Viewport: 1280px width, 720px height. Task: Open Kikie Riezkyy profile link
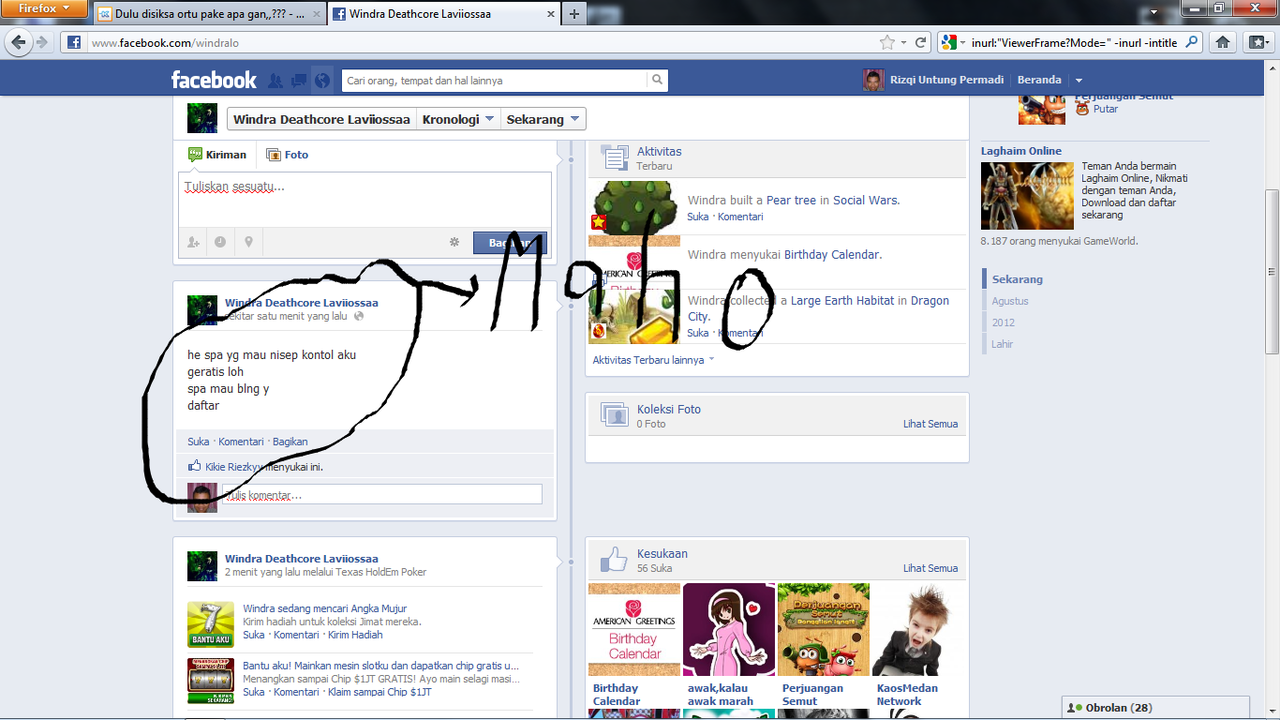[234, 466]
